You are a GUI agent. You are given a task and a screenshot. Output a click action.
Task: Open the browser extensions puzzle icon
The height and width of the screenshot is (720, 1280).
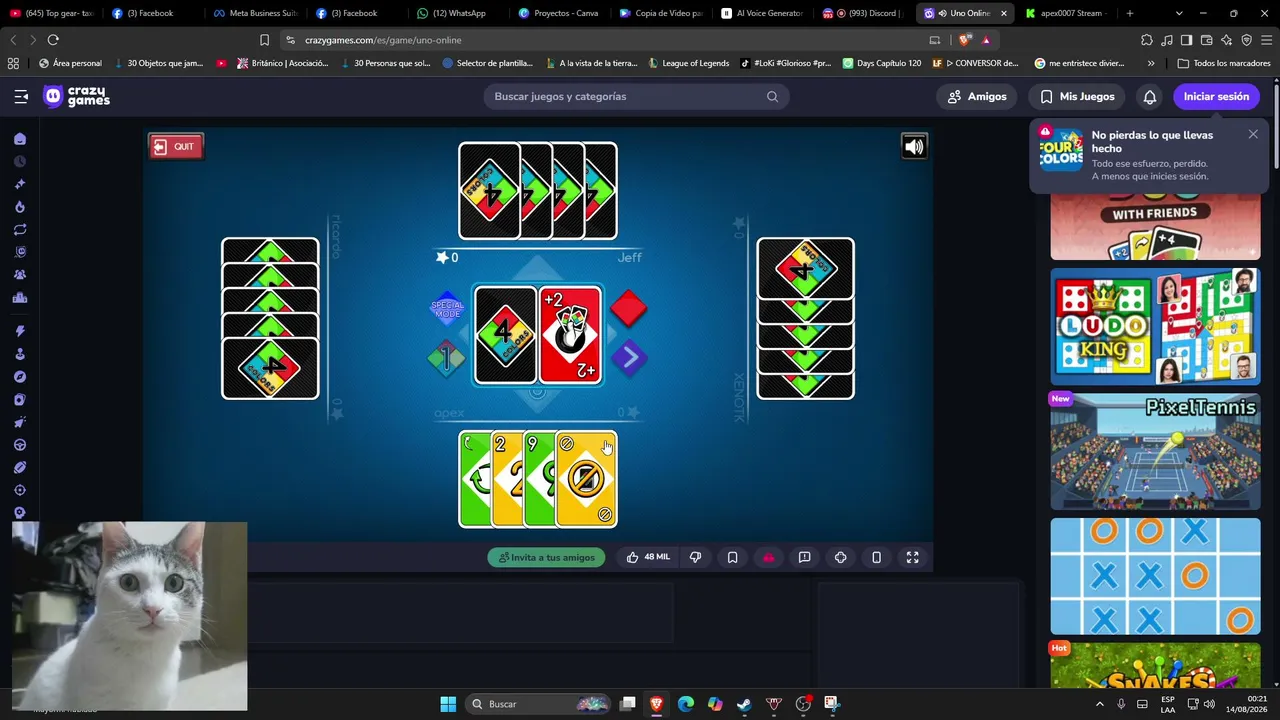click(1147, 40)
